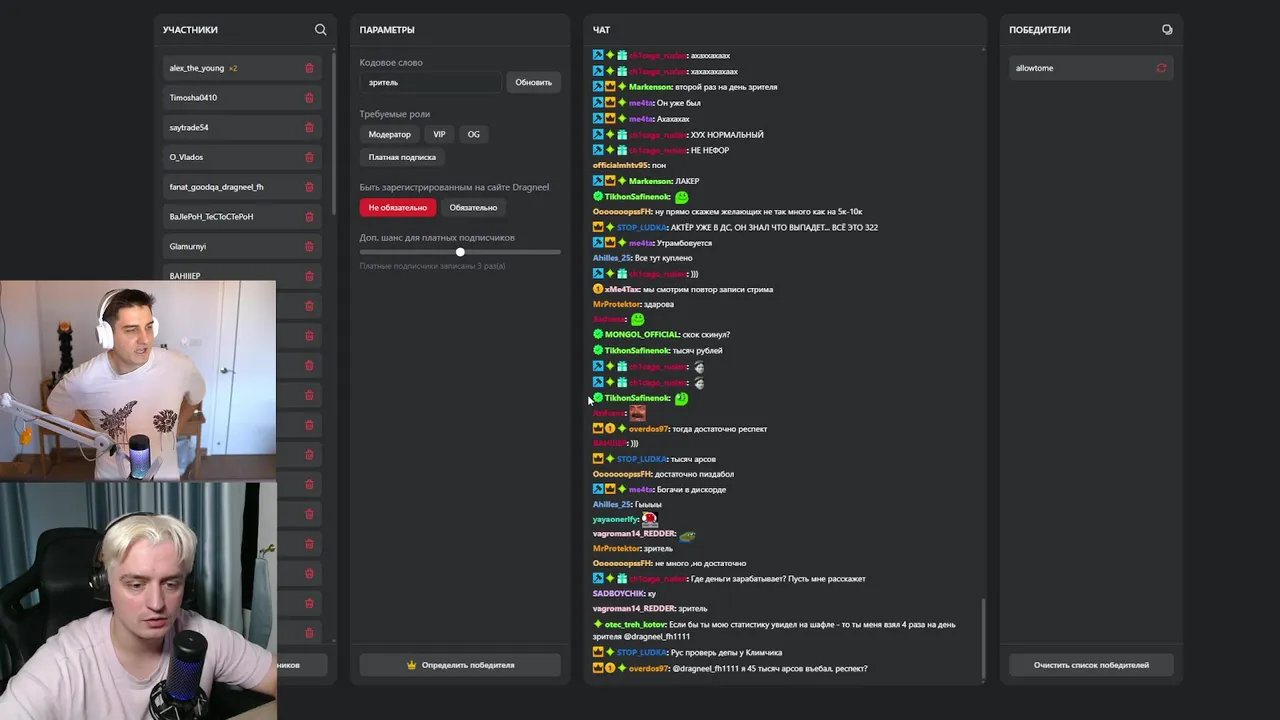Reroll winner allowtome with refresh icon
Viewport: 1280px width, 720px height.
(x=1161, y=68)
